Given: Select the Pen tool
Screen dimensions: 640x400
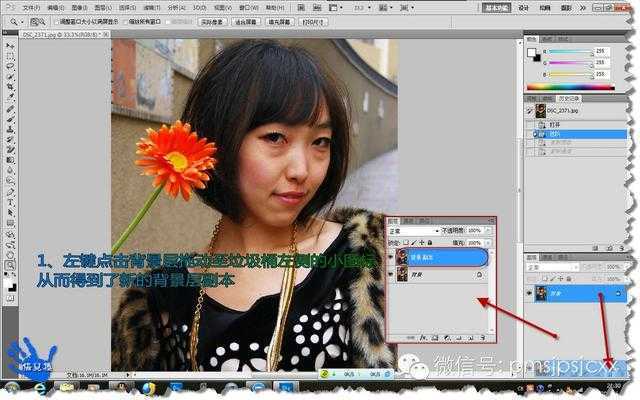Looking at the screenshot, I should [x=10, y=192].
